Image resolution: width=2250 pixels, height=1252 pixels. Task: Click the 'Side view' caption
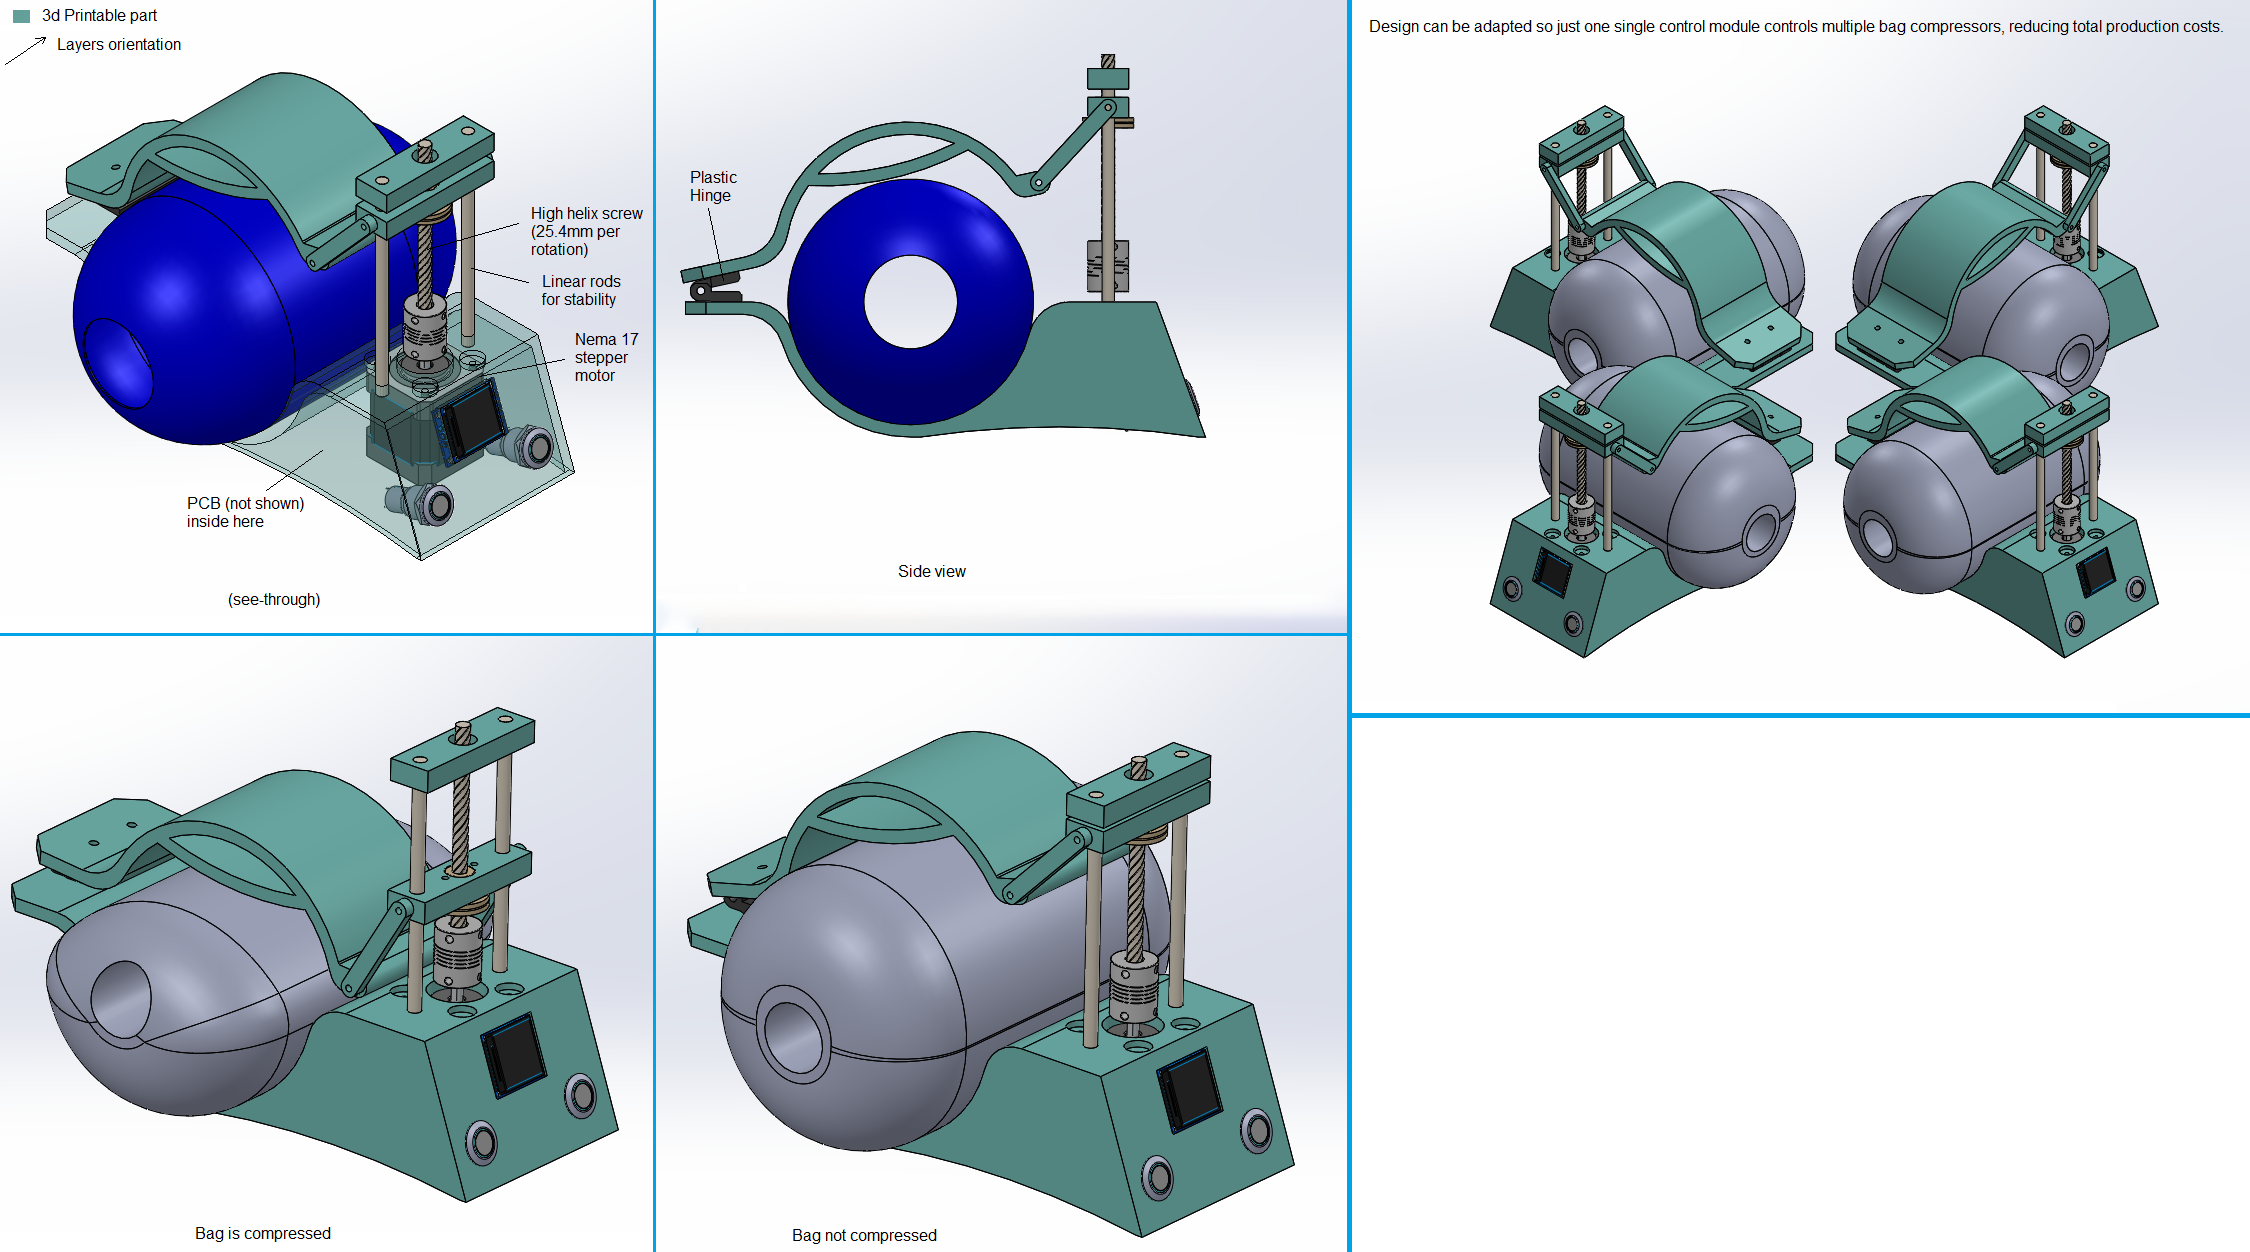click(x=932, y=572)
